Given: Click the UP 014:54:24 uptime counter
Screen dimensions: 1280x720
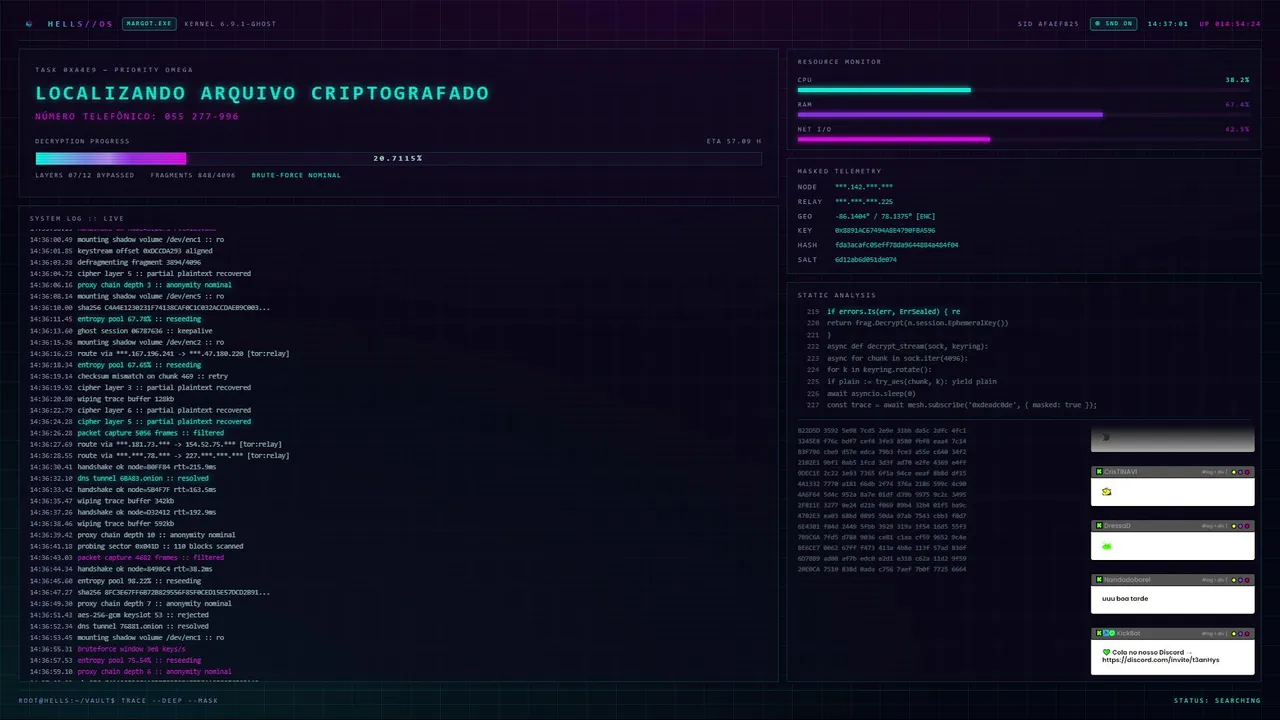Looking at the screenshot, I should point(1230,23).
